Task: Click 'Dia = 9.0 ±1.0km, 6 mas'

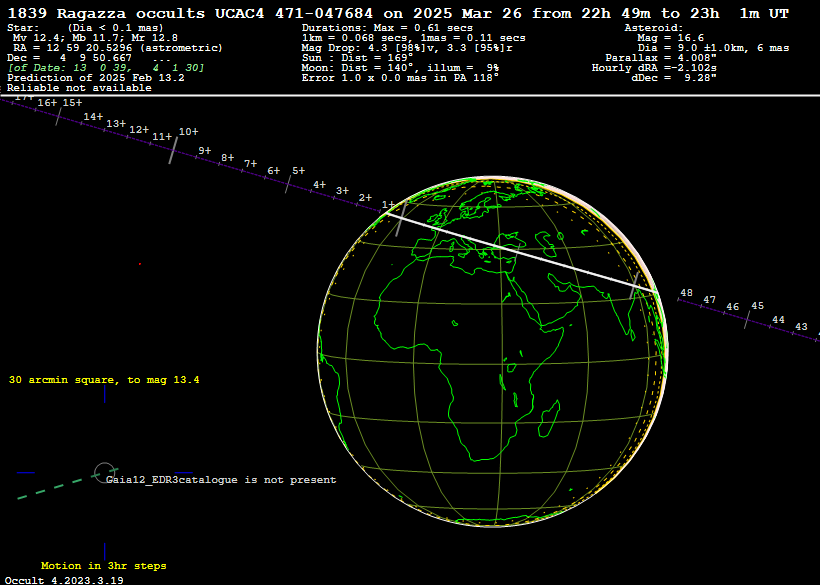Action: (x=713, y=48)
